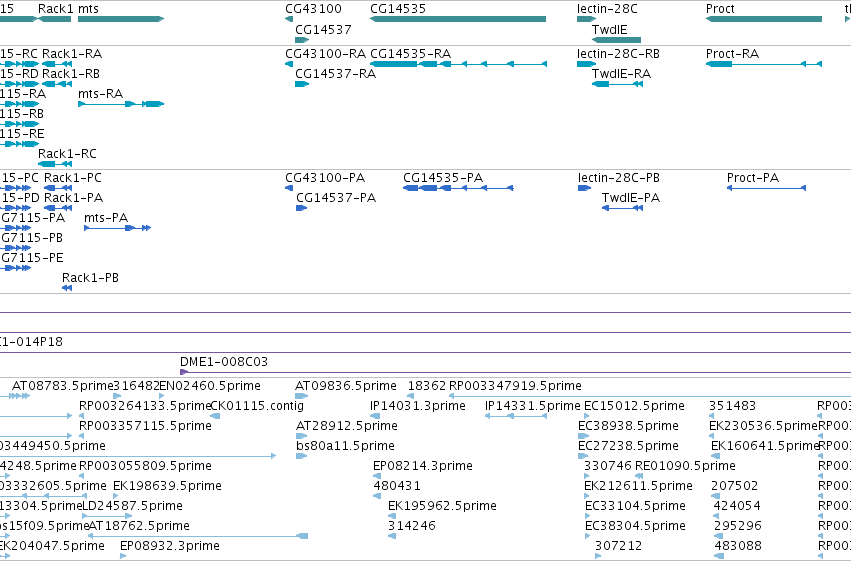The height and width of the screenshot is (561, 851).
Task: Click the CG43100 gene label
Action: pos(313,9)
